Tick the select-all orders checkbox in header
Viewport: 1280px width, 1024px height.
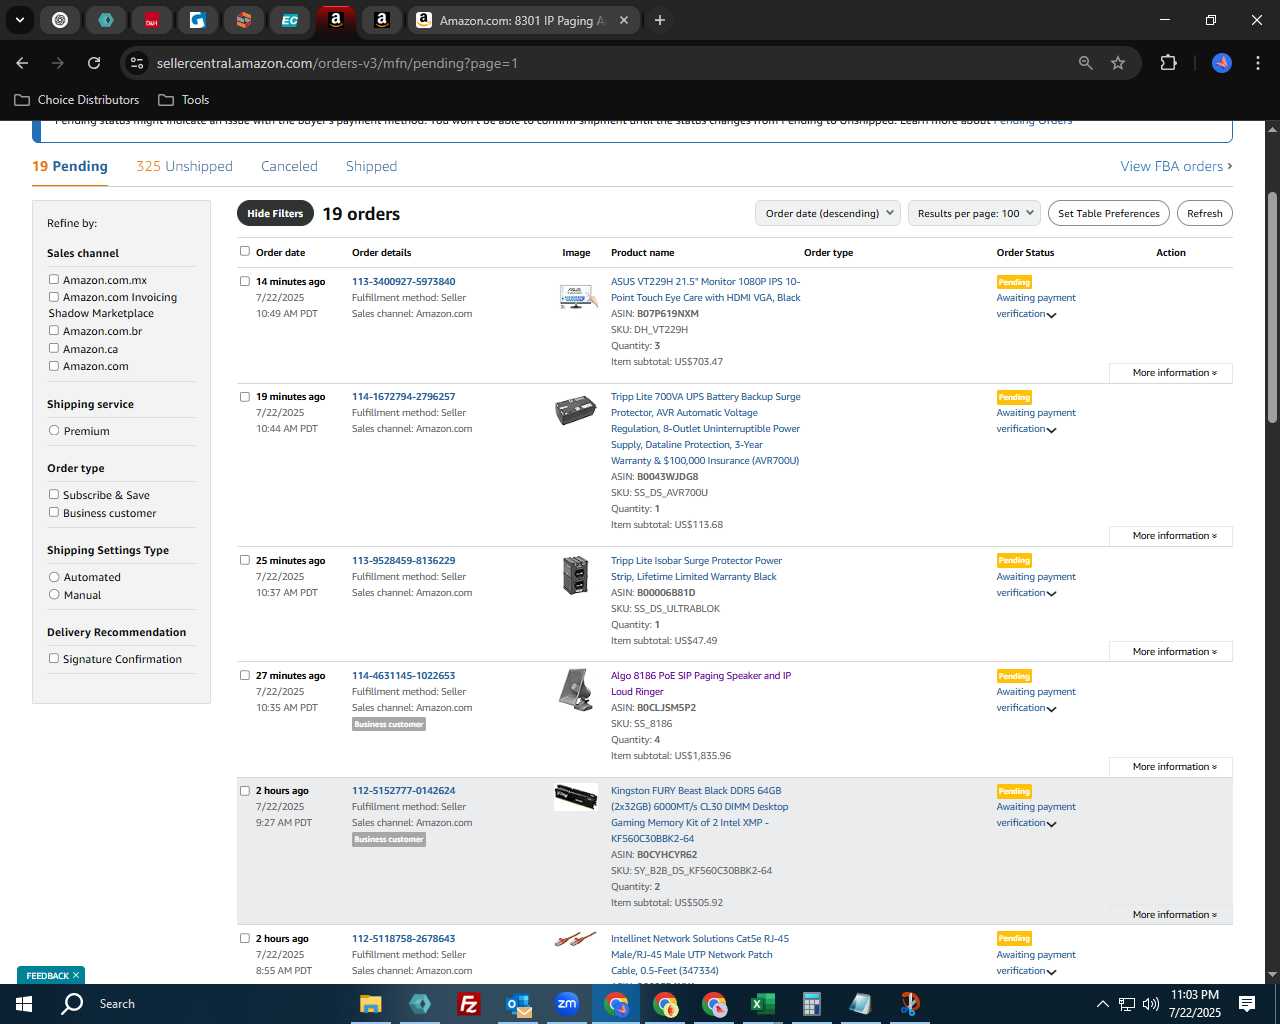click(x=245, y=251)
